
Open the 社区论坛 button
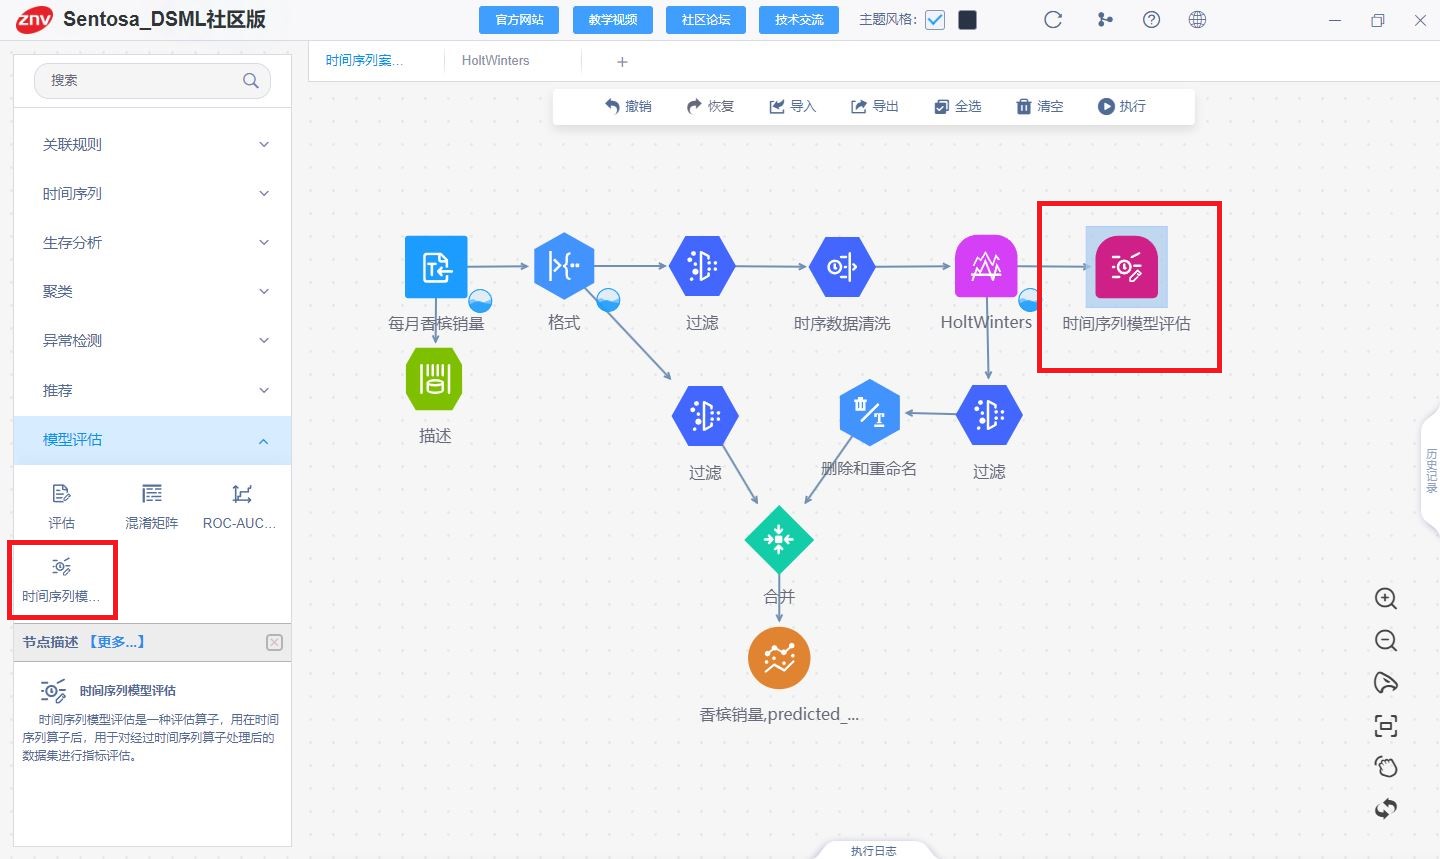[x=706, y=20]
